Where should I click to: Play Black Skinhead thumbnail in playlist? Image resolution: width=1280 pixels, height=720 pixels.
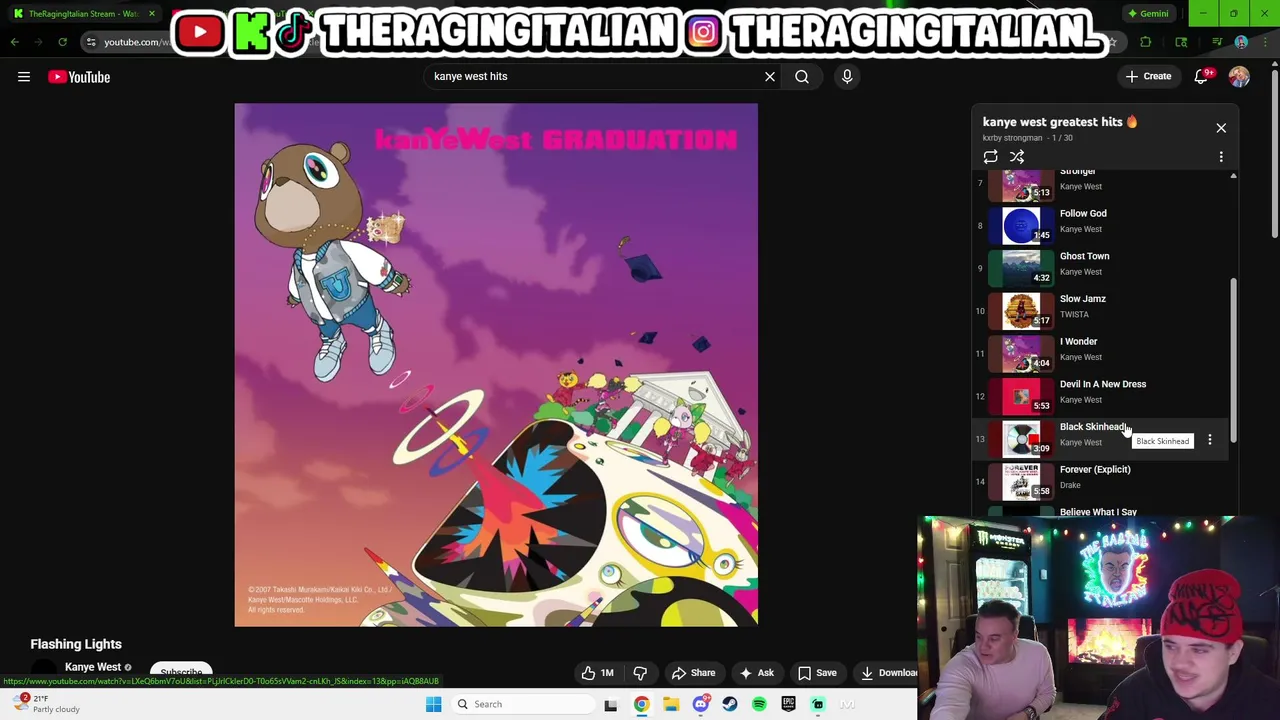click(1022, 439)
